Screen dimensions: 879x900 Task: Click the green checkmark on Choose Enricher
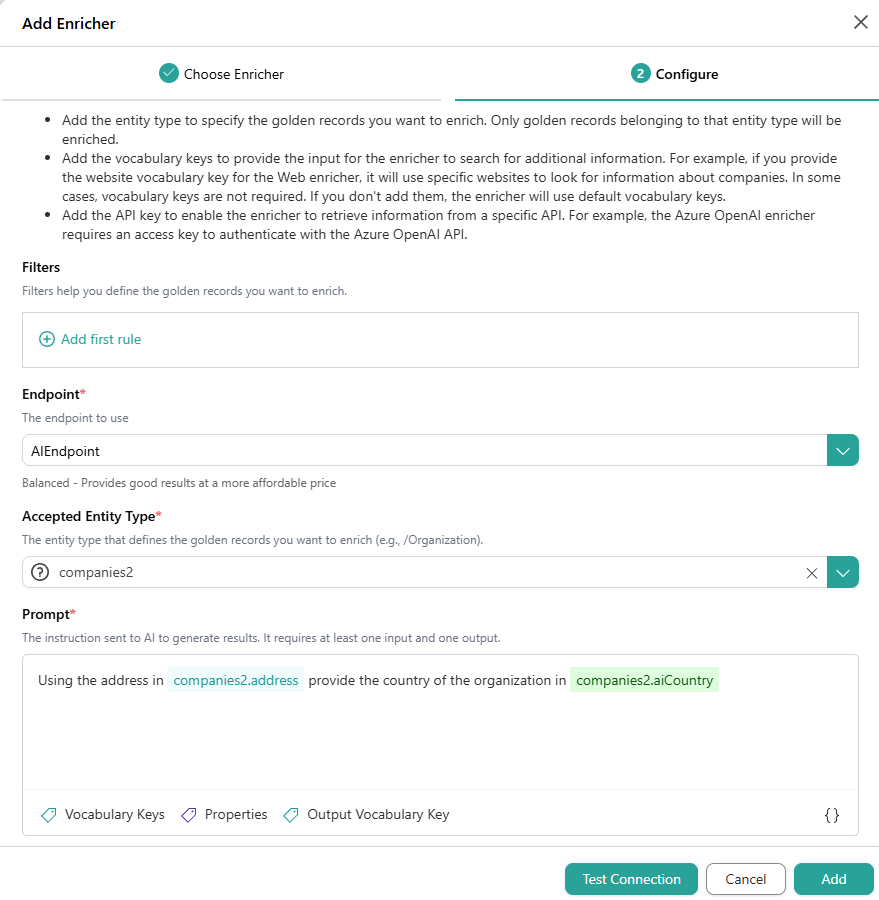(169, 74)
